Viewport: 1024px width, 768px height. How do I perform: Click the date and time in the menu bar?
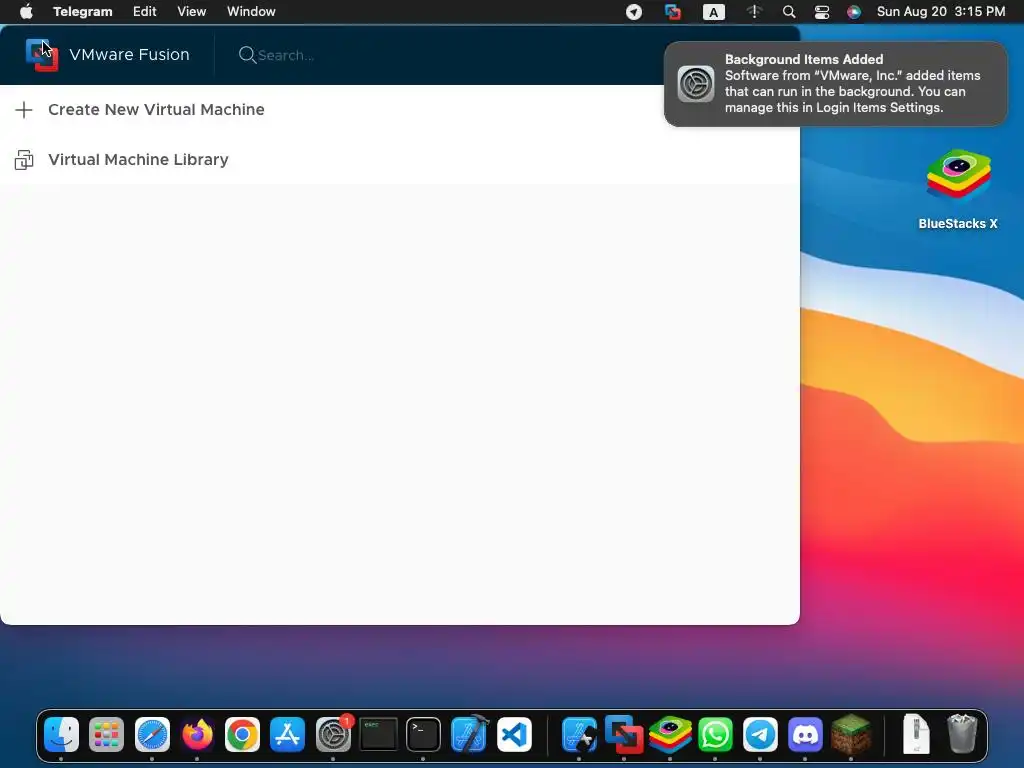tap(940, 12)
